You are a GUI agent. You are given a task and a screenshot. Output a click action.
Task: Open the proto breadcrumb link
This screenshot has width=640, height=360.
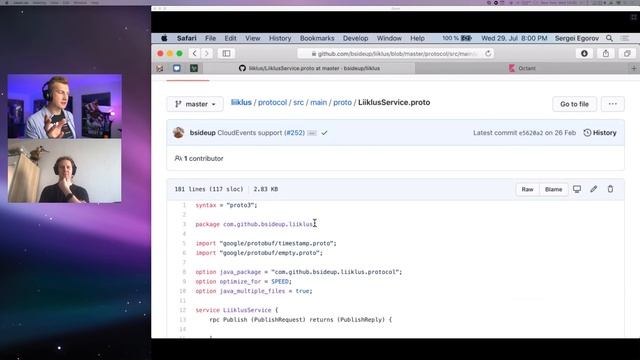pos(342,102)
